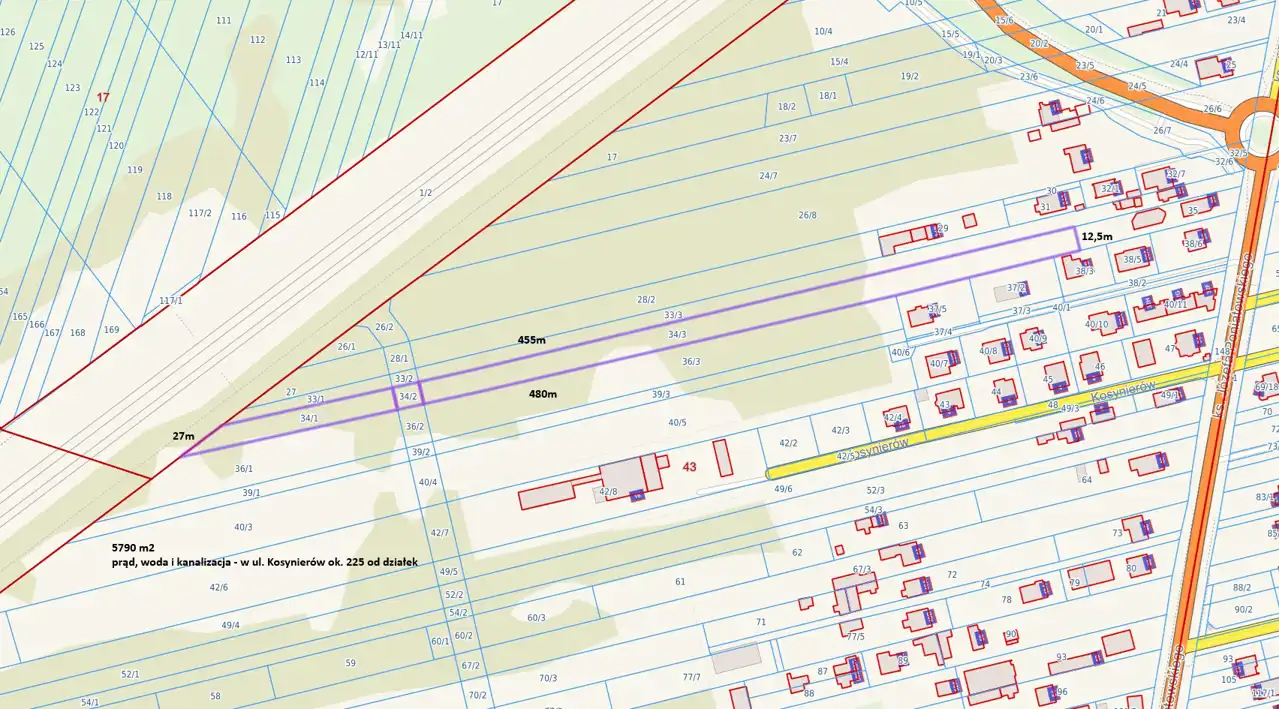Select parcel number 59
The height and width of the screenshot is (709, 1279).
click(350, 663)
